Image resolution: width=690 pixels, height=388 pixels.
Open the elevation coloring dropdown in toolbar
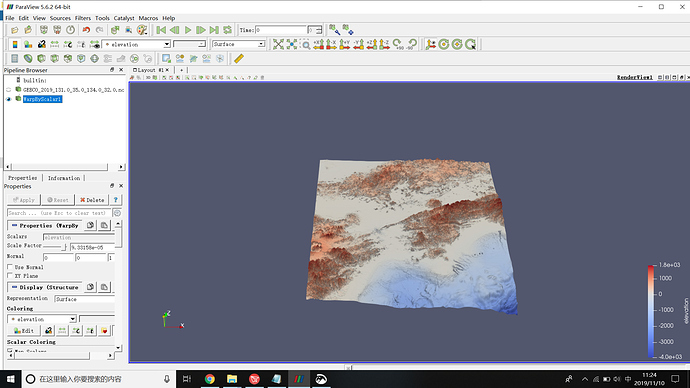click(136, 44)
